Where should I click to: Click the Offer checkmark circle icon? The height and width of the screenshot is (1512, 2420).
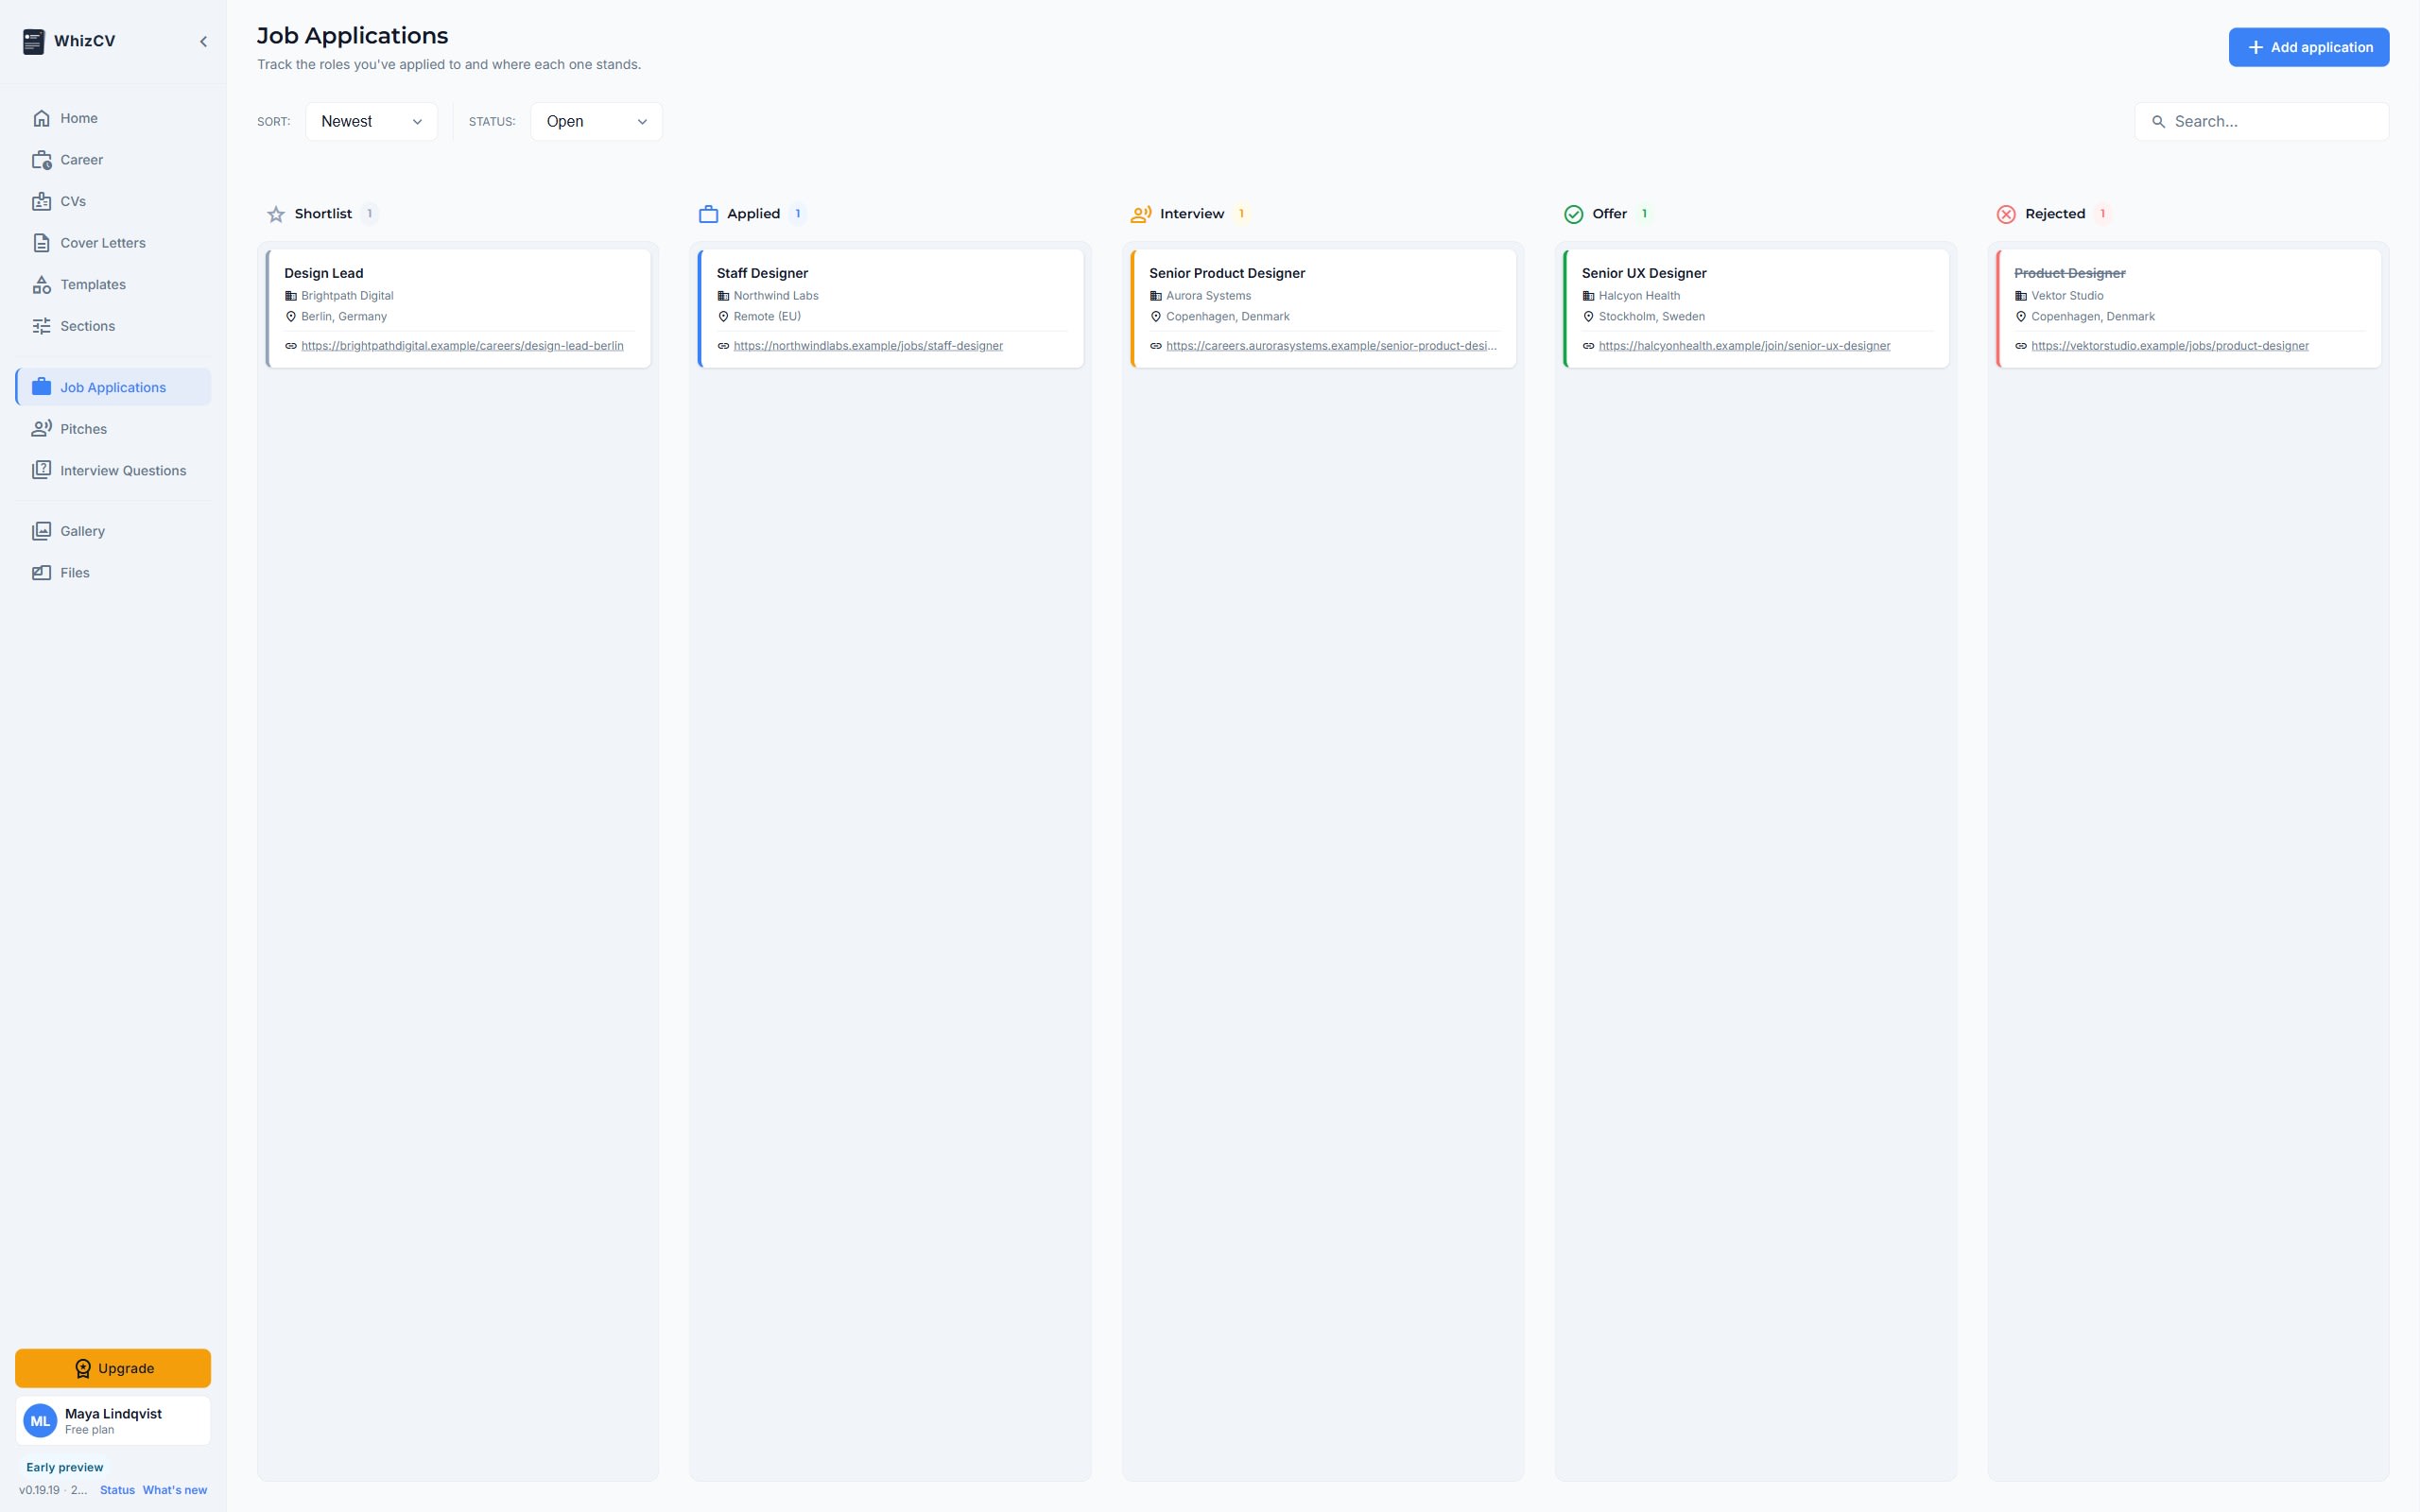point(1573,214)
